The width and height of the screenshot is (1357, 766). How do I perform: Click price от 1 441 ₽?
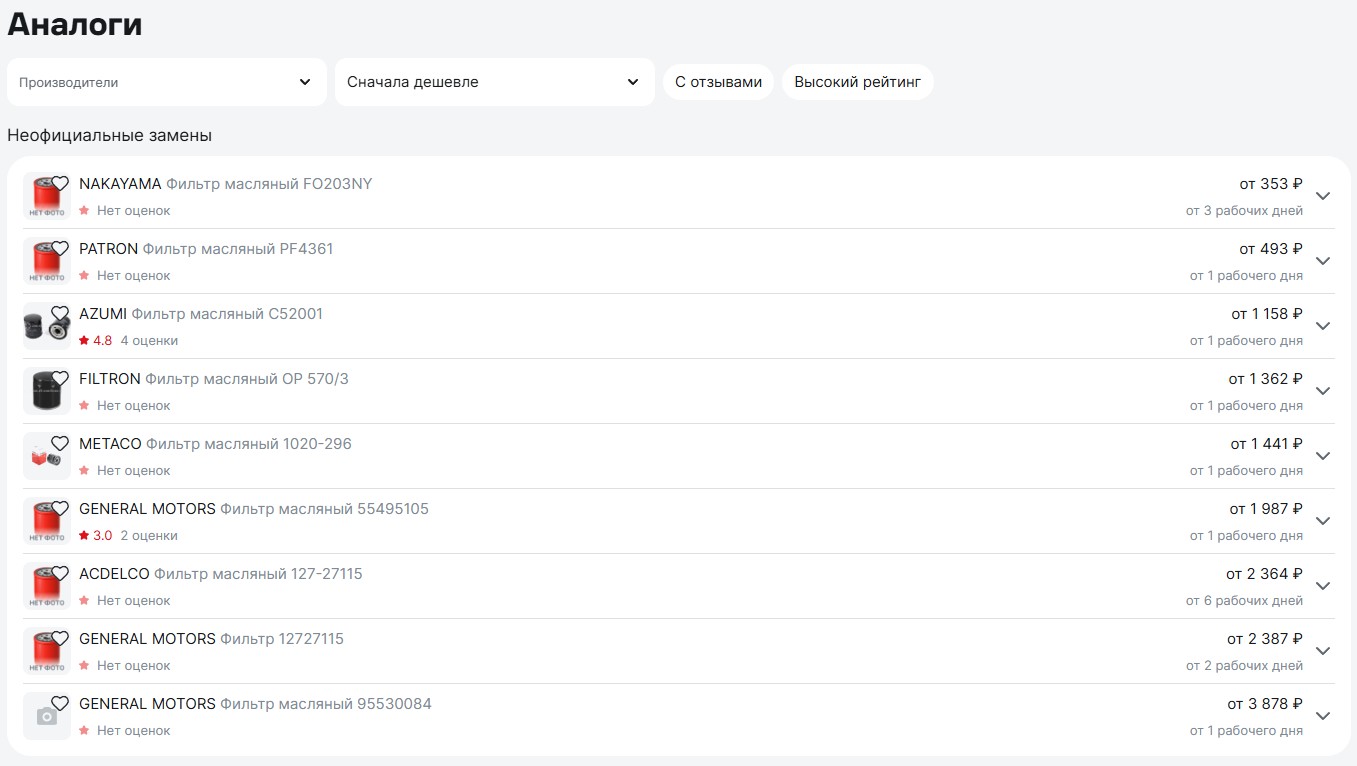pos(1267,444)
